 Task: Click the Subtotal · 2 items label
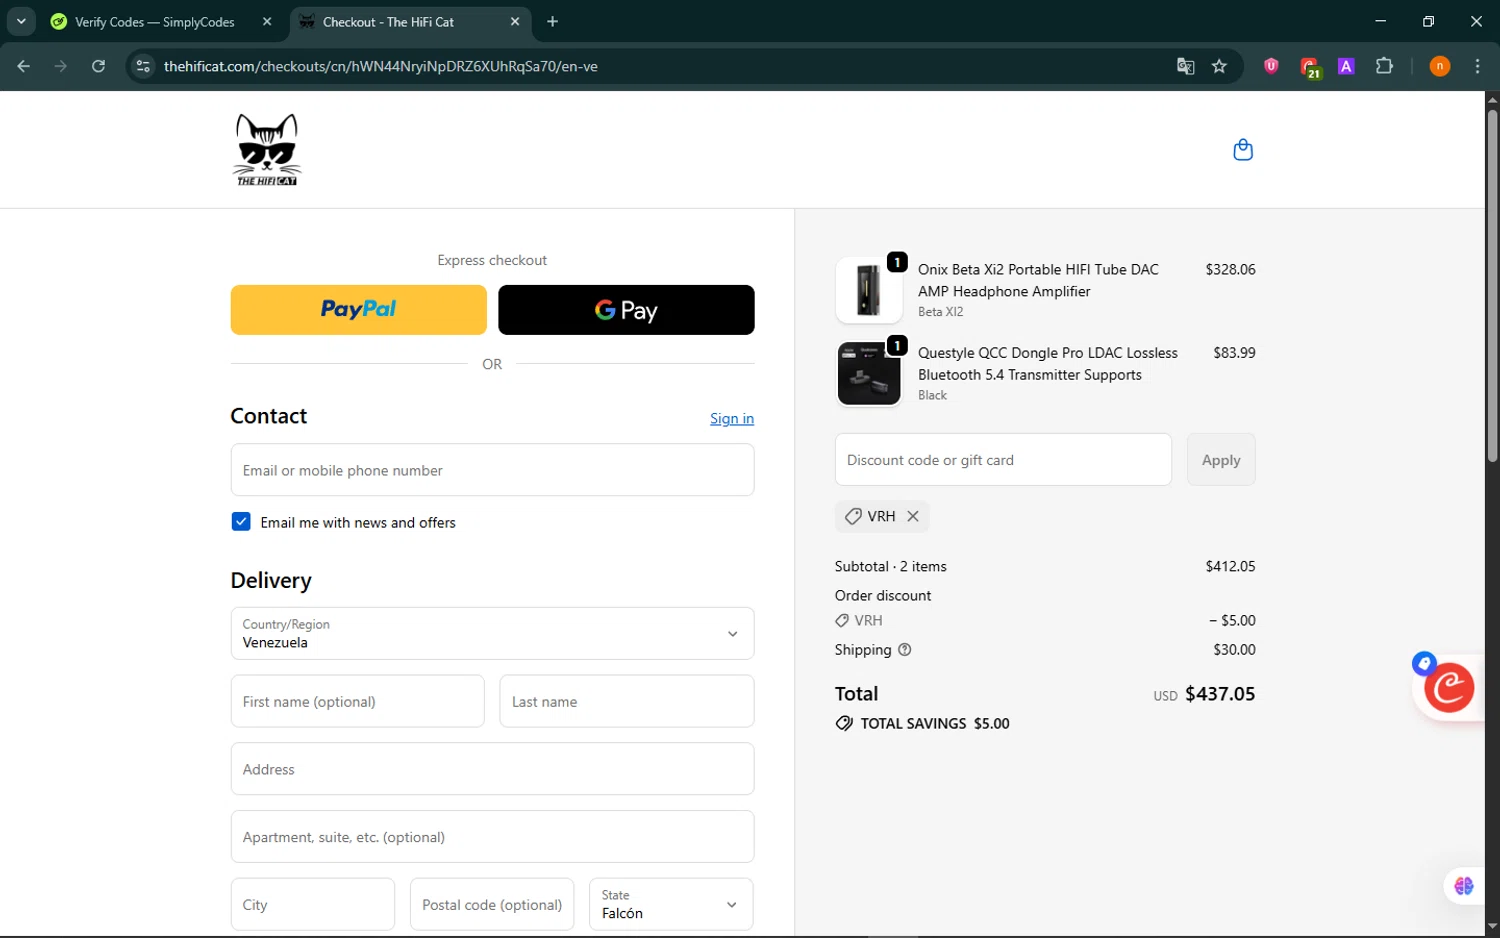pyautogui.click(x=890, y=566)
